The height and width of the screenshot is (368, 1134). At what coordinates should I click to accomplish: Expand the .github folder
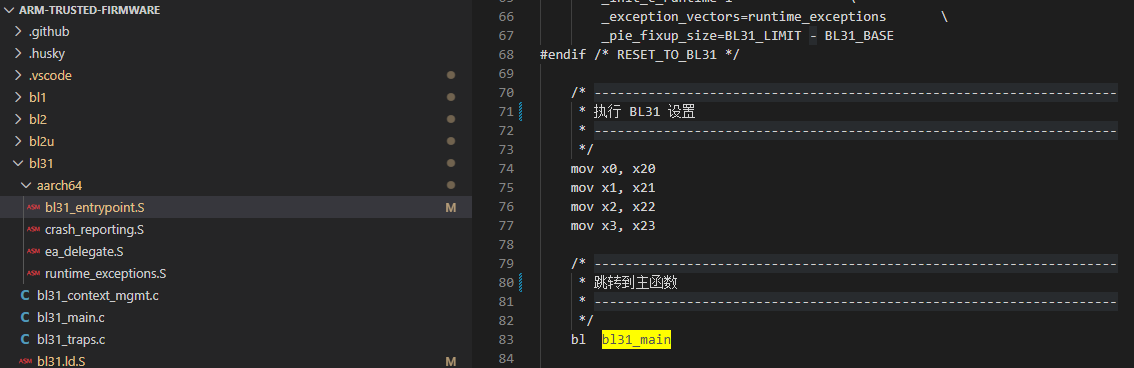coord(19,32)
